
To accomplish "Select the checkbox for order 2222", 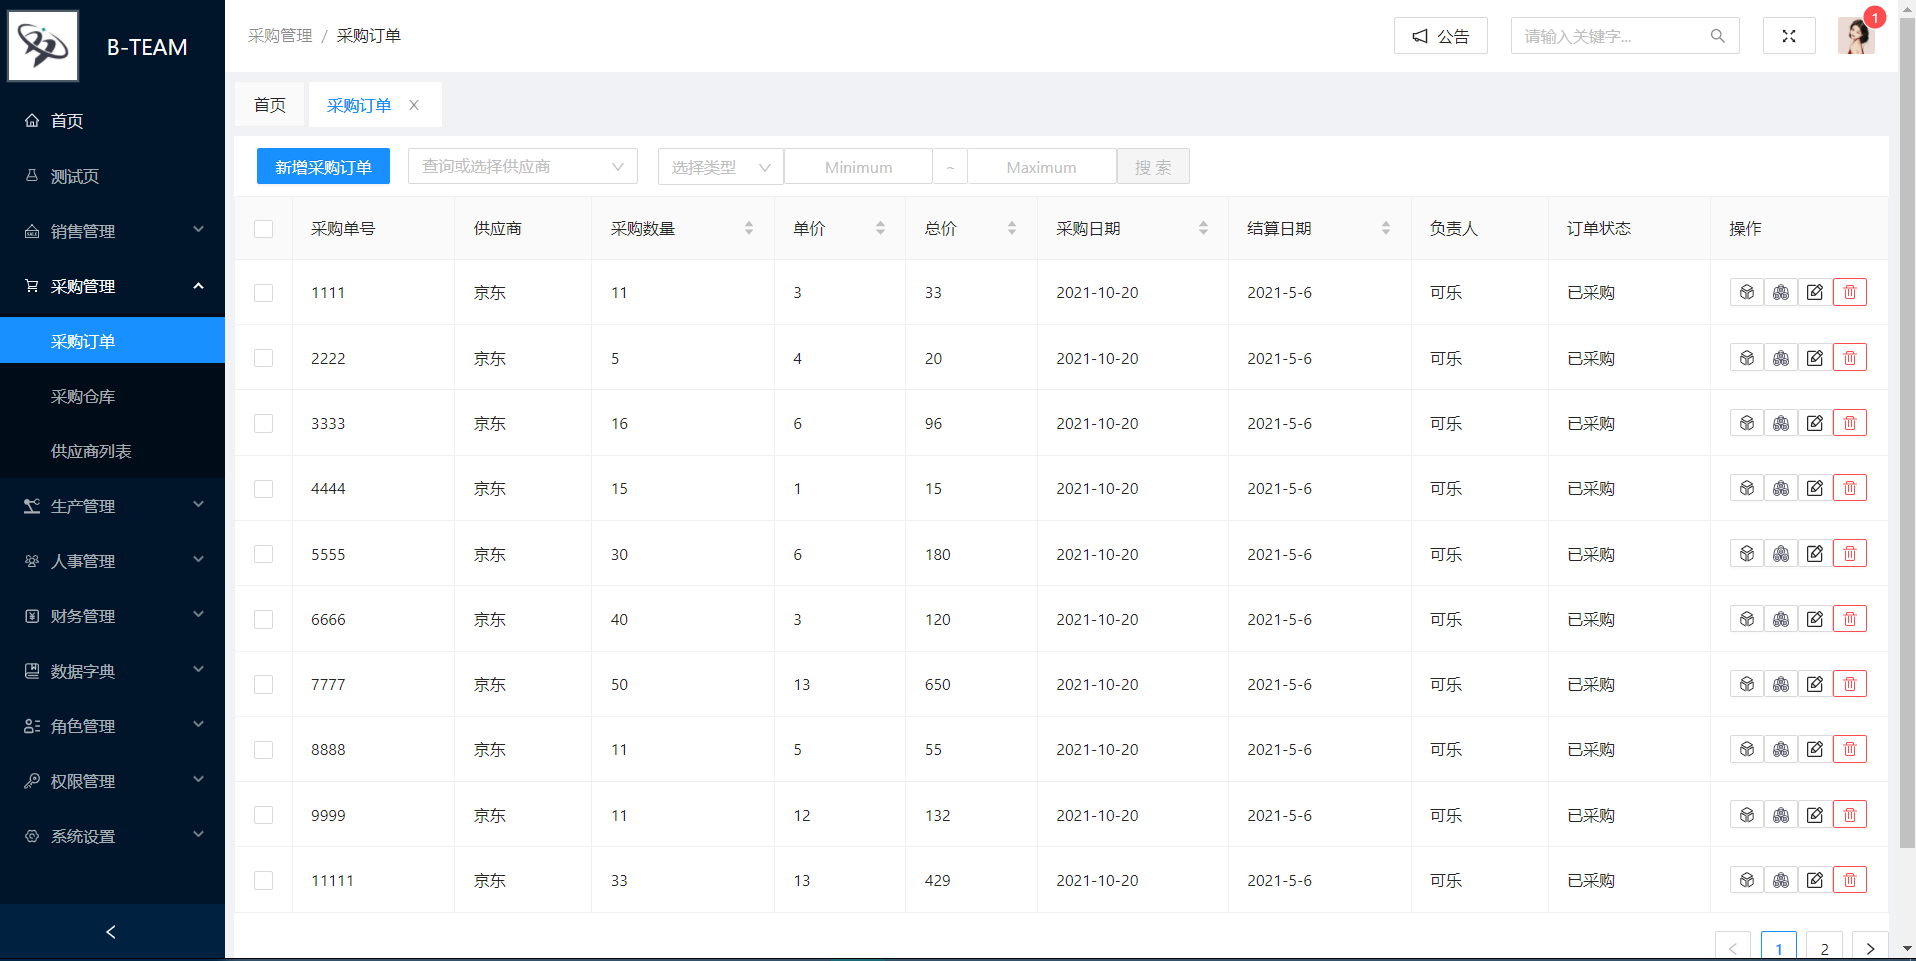I will click(x=264, y=358).
